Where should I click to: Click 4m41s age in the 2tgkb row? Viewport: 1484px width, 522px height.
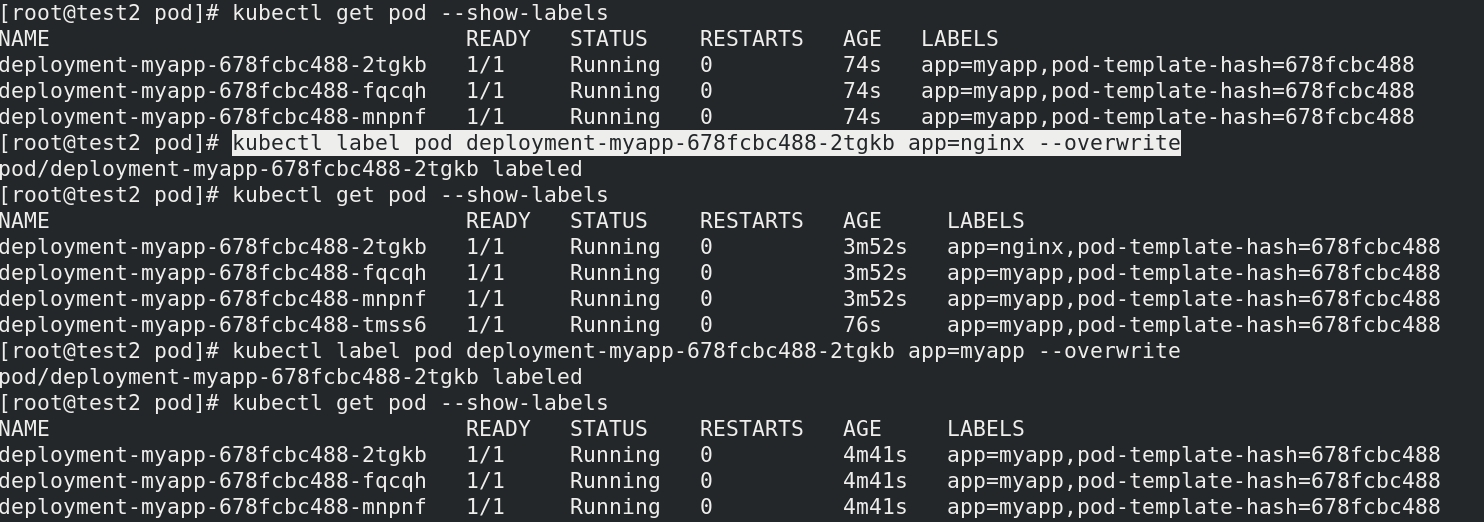click(875, 455)
